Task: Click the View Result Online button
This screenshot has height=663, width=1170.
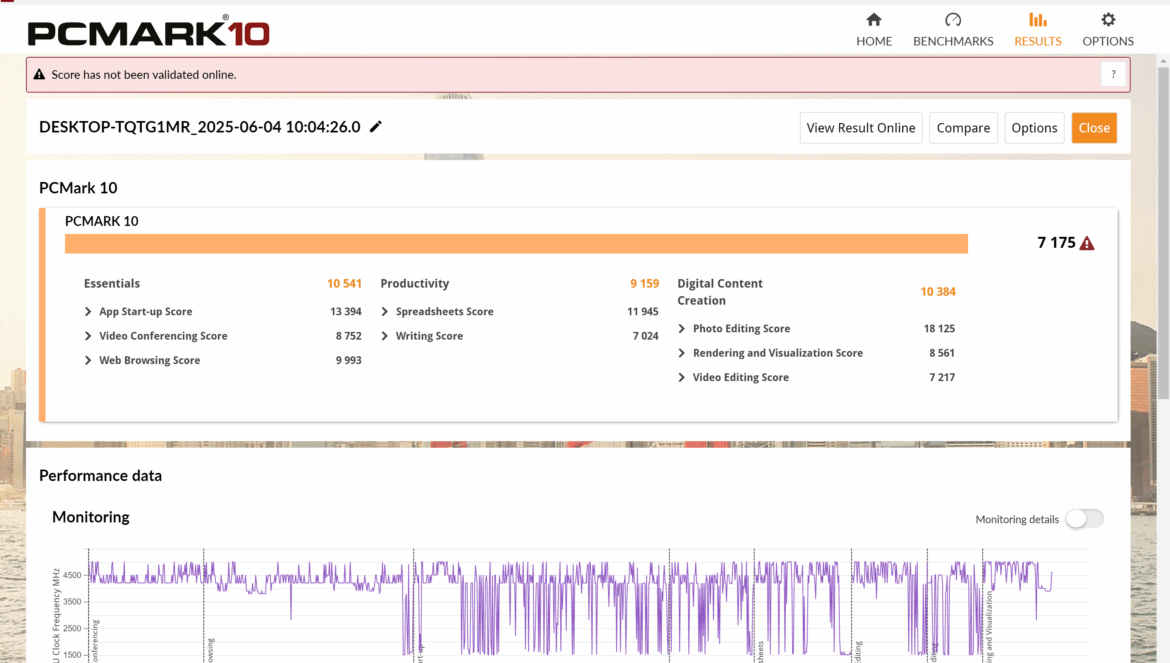Action: click(861, 128)
